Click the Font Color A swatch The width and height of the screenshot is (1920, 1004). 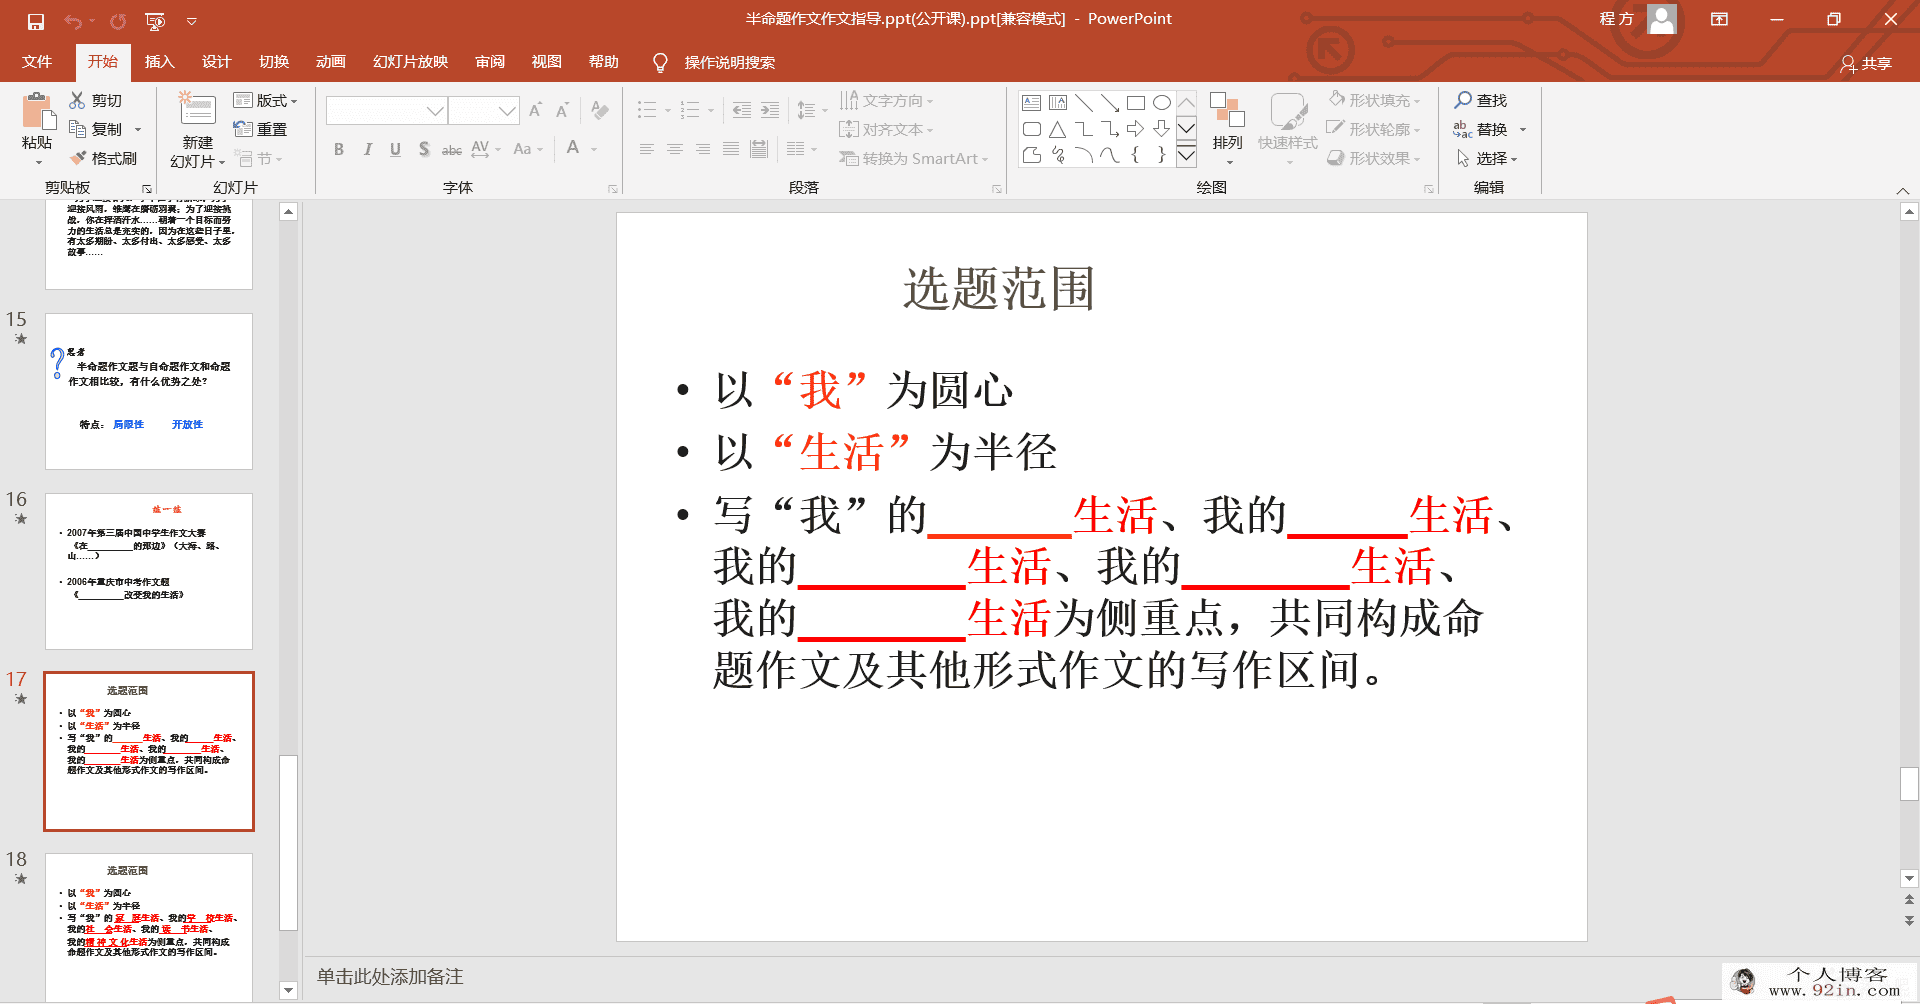[x=573, y=148]
